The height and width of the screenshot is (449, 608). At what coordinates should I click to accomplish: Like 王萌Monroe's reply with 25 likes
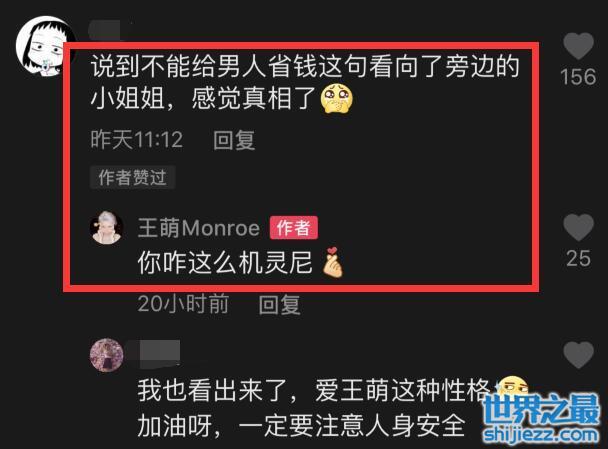[578, 227]
